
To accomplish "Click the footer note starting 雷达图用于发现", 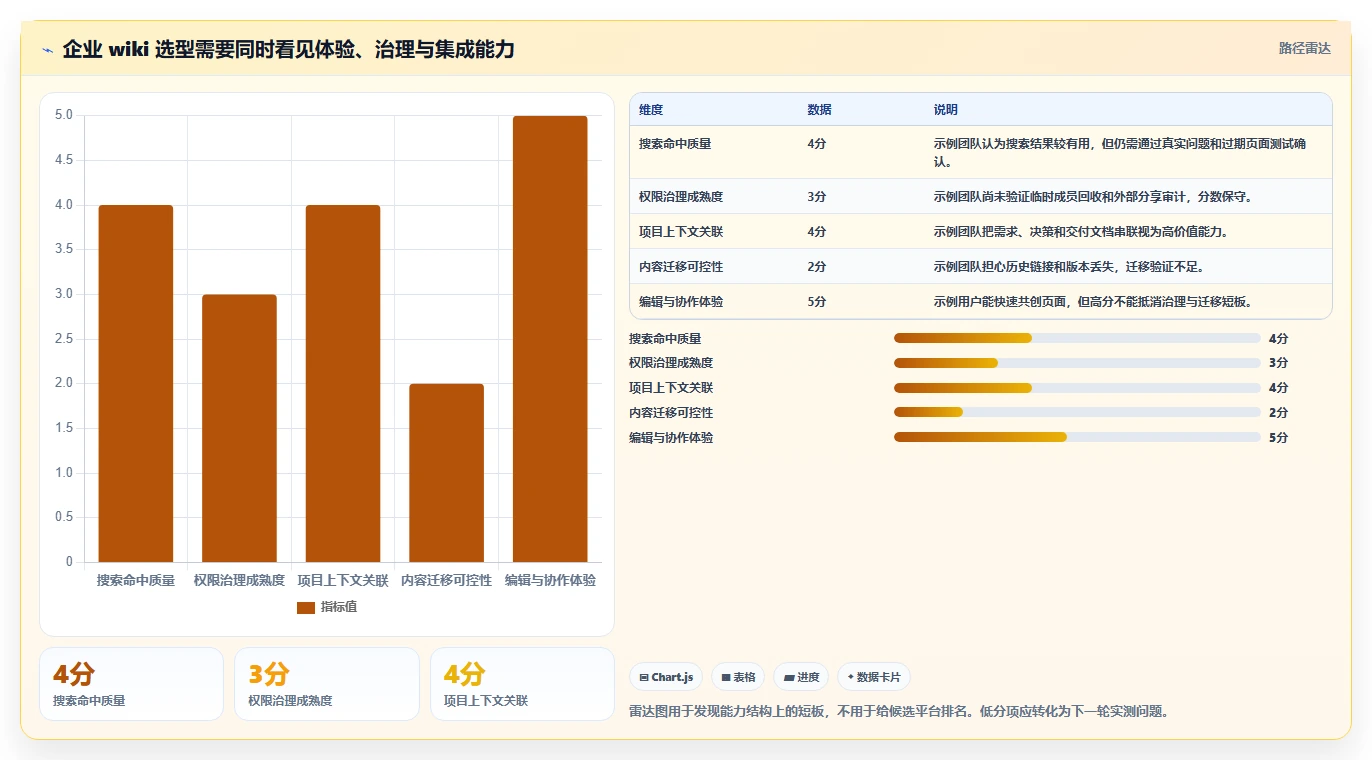I will tap(899, 712).
